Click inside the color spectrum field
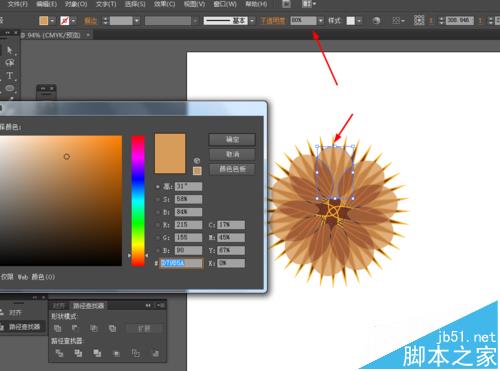 (61, 201)
